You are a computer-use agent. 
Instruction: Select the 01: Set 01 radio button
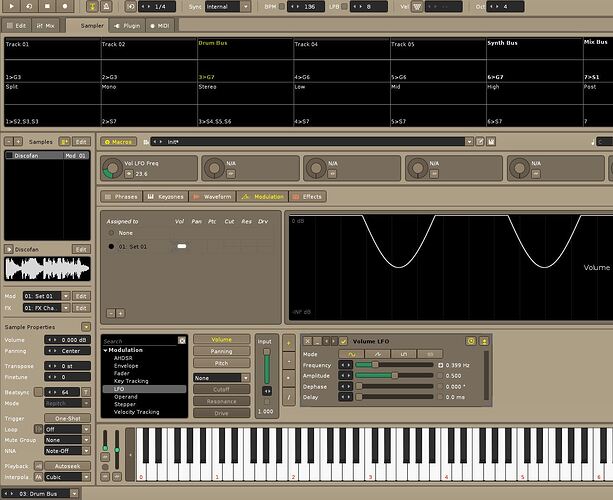coord(111,247)
